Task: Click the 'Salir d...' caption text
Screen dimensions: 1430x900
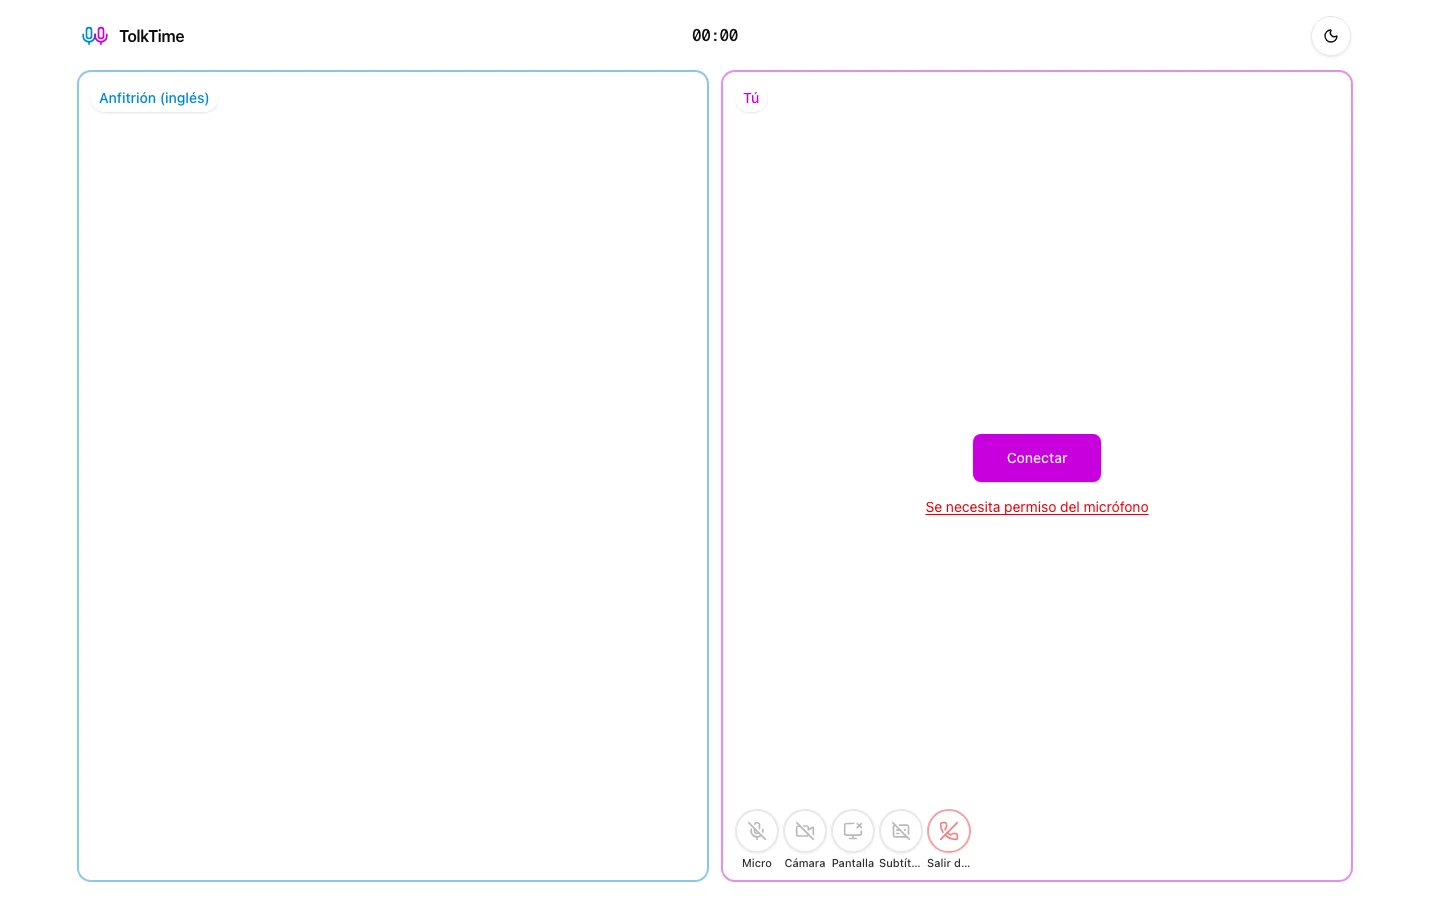Action: tap(949, 863)
